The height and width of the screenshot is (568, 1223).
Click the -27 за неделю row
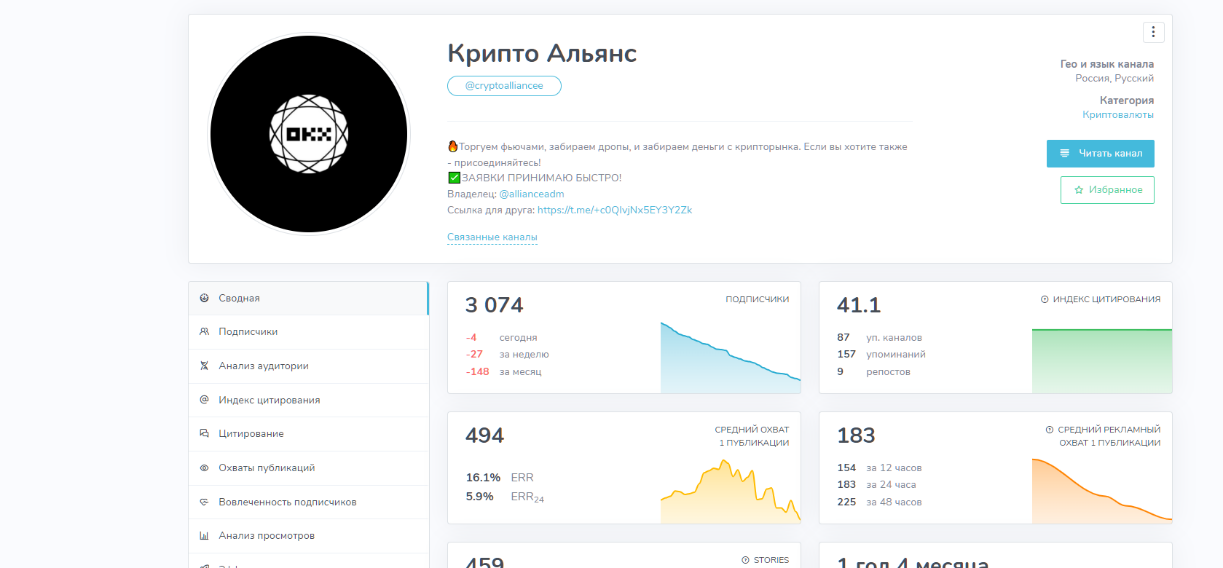click(507, 354)
